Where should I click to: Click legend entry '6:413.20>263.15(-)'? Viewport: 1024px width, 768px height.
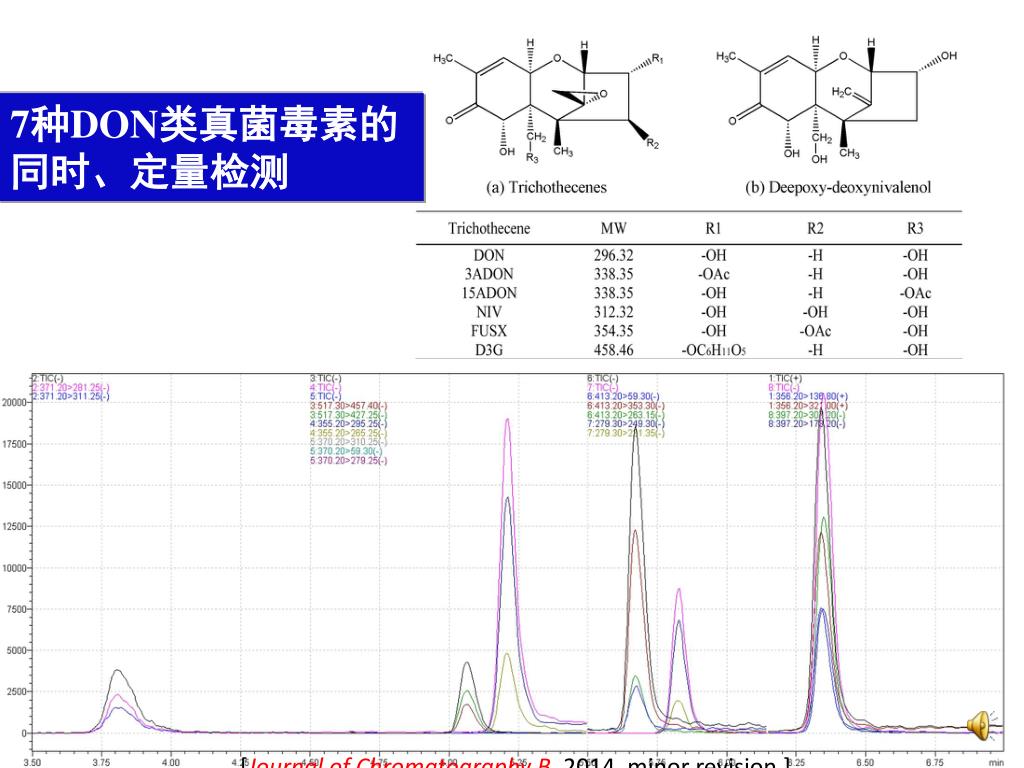coord(626,415)
